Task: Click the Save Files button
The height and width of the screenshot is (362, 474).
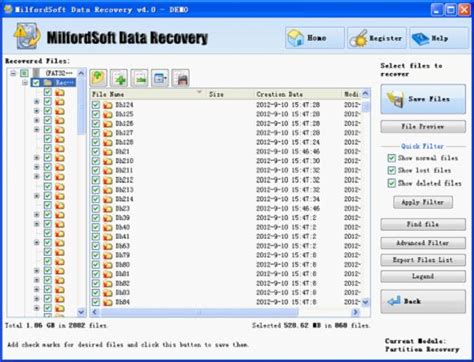Action: [x=423, y=99]
